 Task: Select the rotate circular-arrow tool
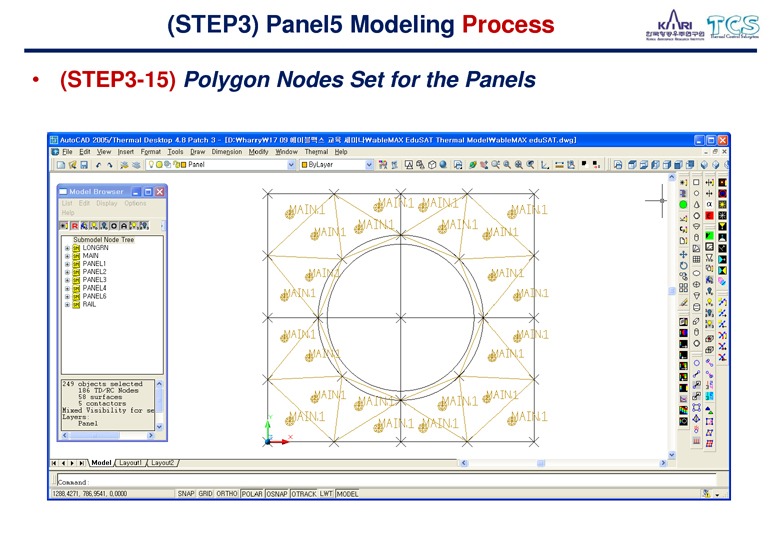683,265
